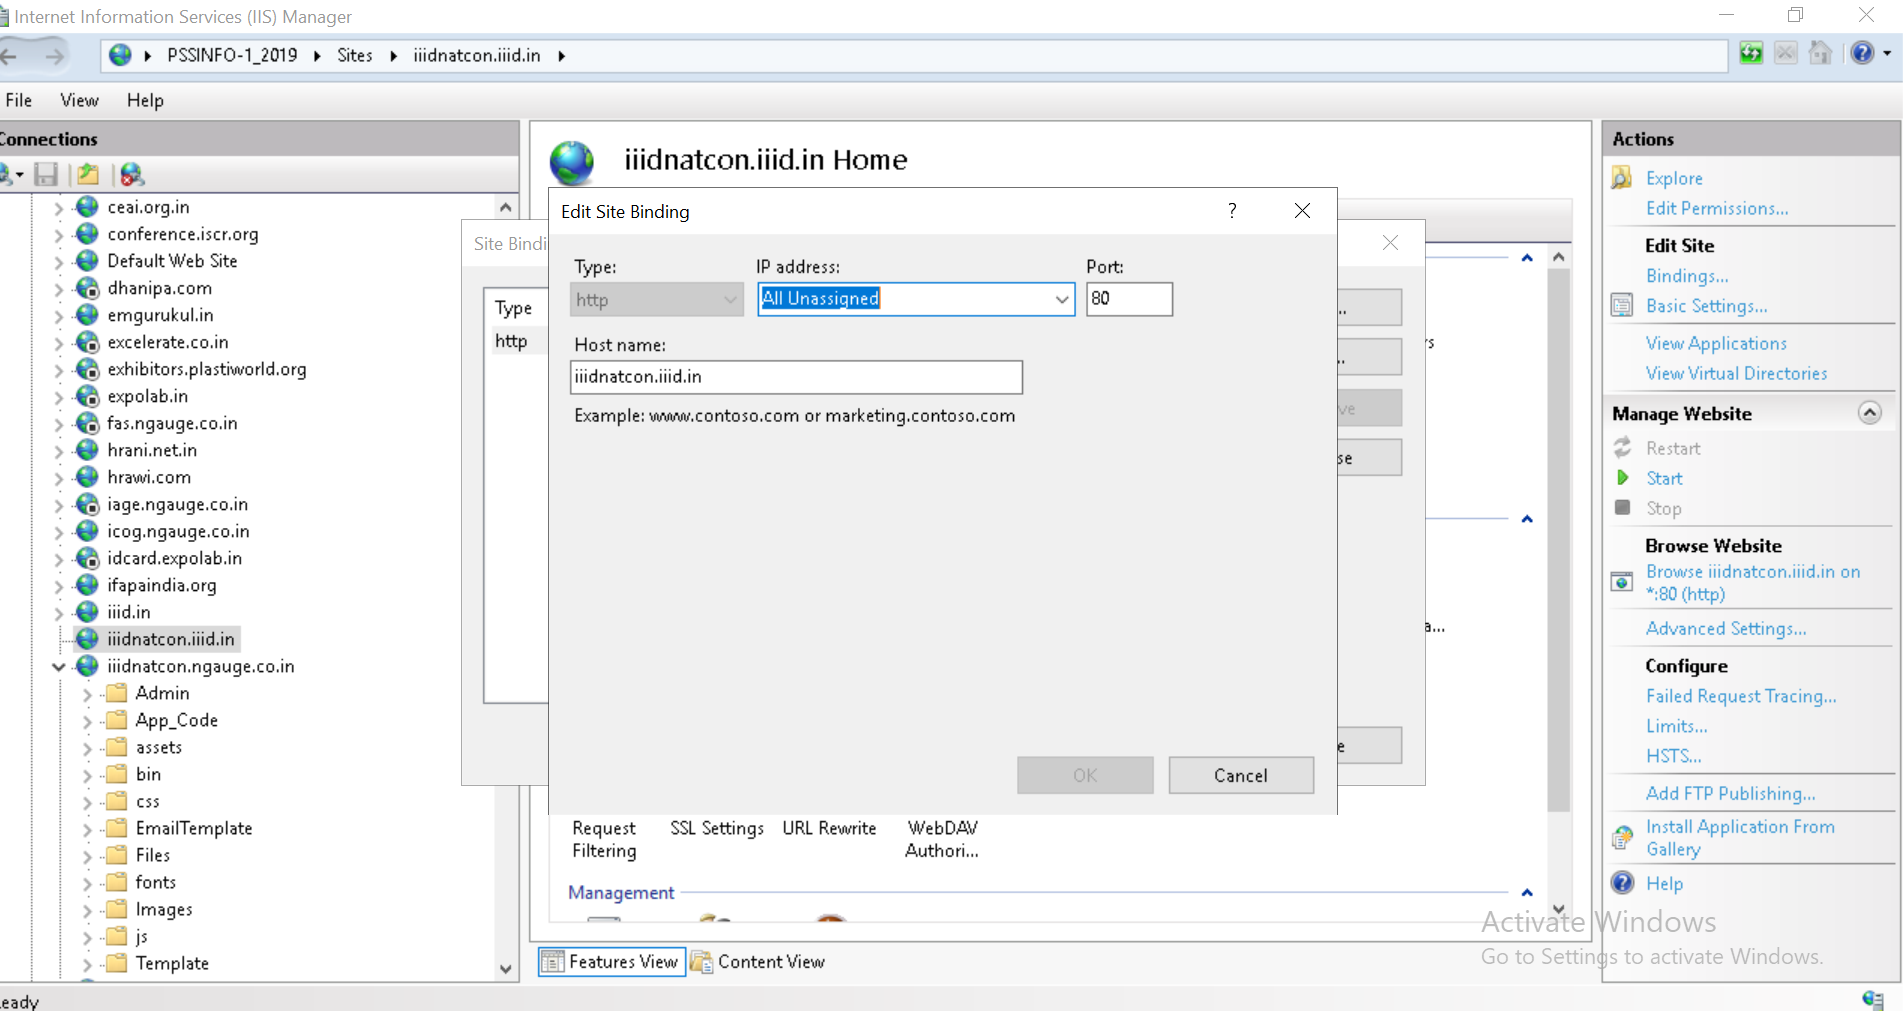Open the View menu
Viewport: 1903px width, 1011px height.
click(79, 100)
